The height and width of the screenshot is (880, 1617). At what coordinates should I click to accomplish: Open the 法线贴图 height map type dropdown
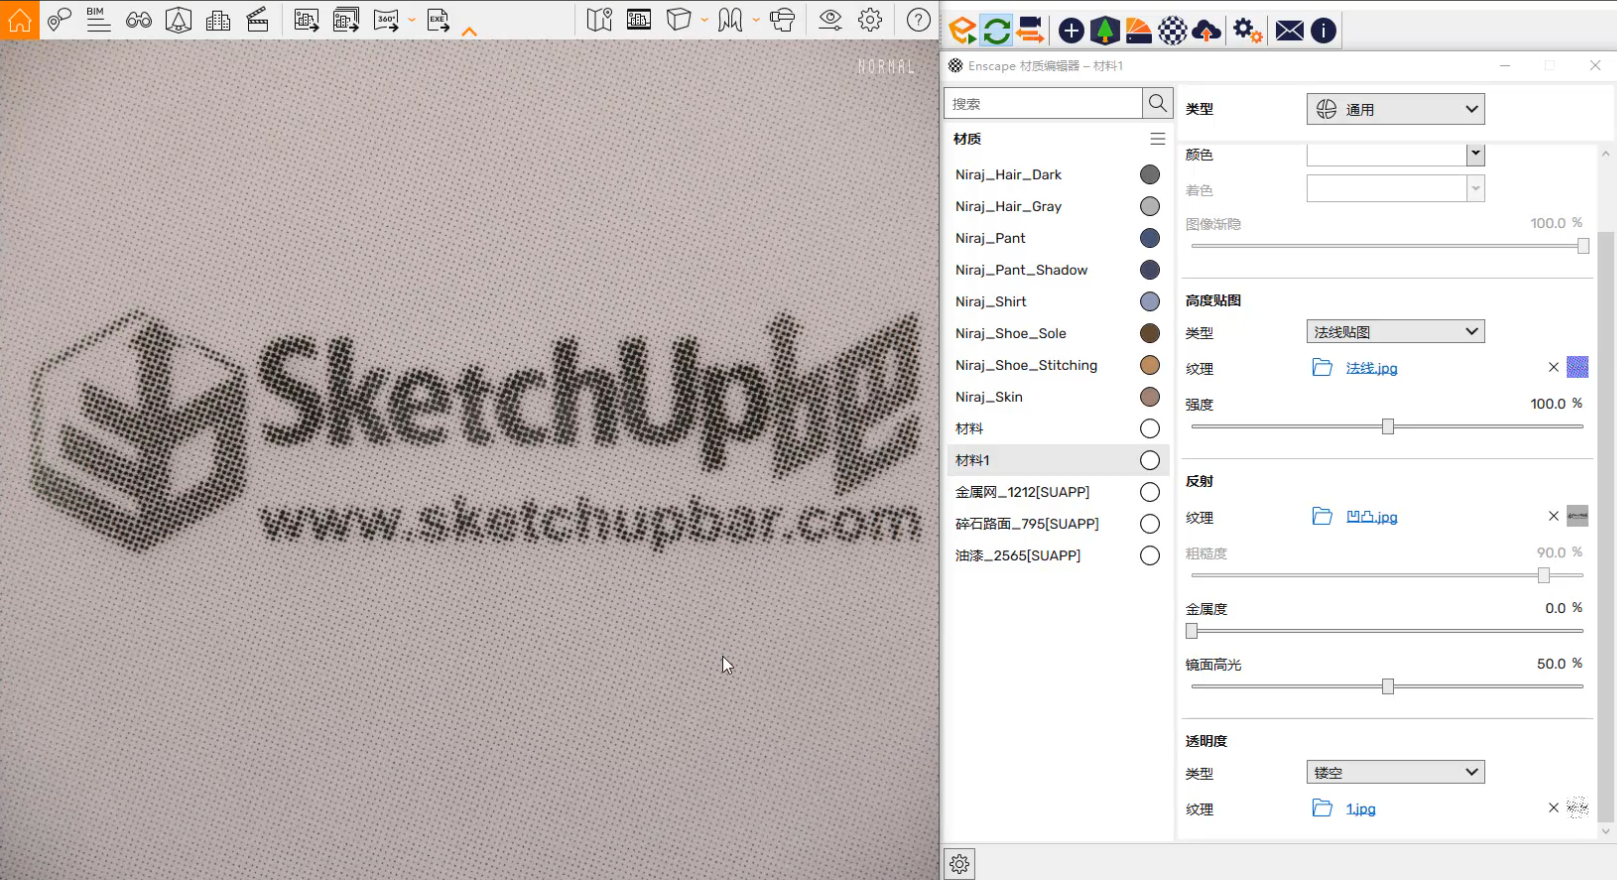(x=1395, y=332)
